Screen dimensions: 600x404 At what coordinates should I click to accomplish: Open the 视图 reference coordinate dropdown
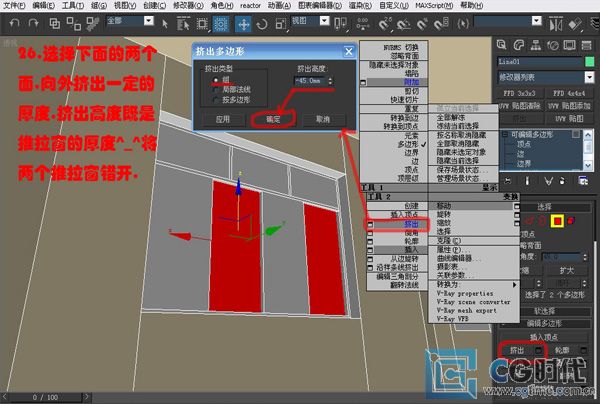pyautogui.click(x=324, y=21)
